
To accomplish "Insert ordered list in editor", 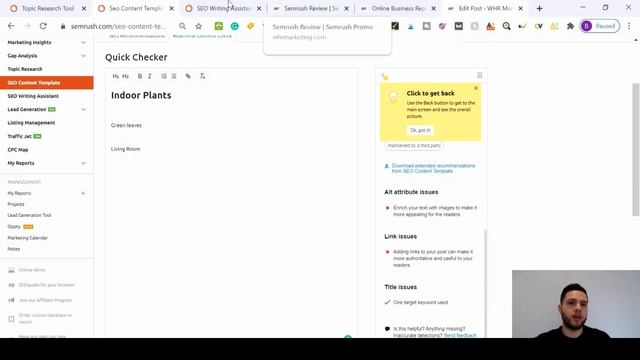I will (164, 76).
